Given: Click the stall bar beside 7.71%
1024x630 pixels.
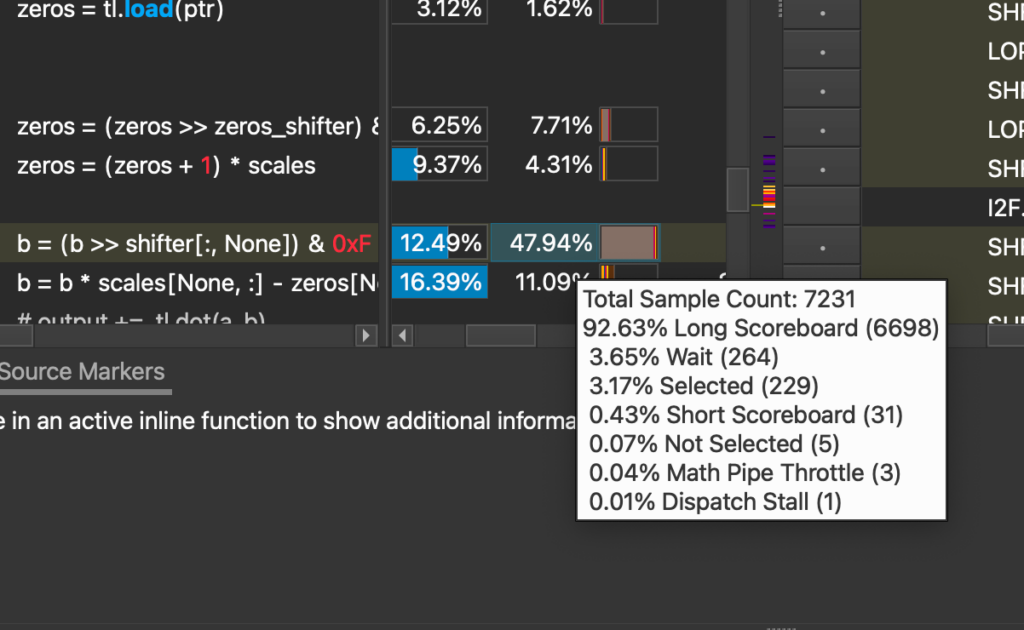Looking at the screenshot, I should click(628, 125).
